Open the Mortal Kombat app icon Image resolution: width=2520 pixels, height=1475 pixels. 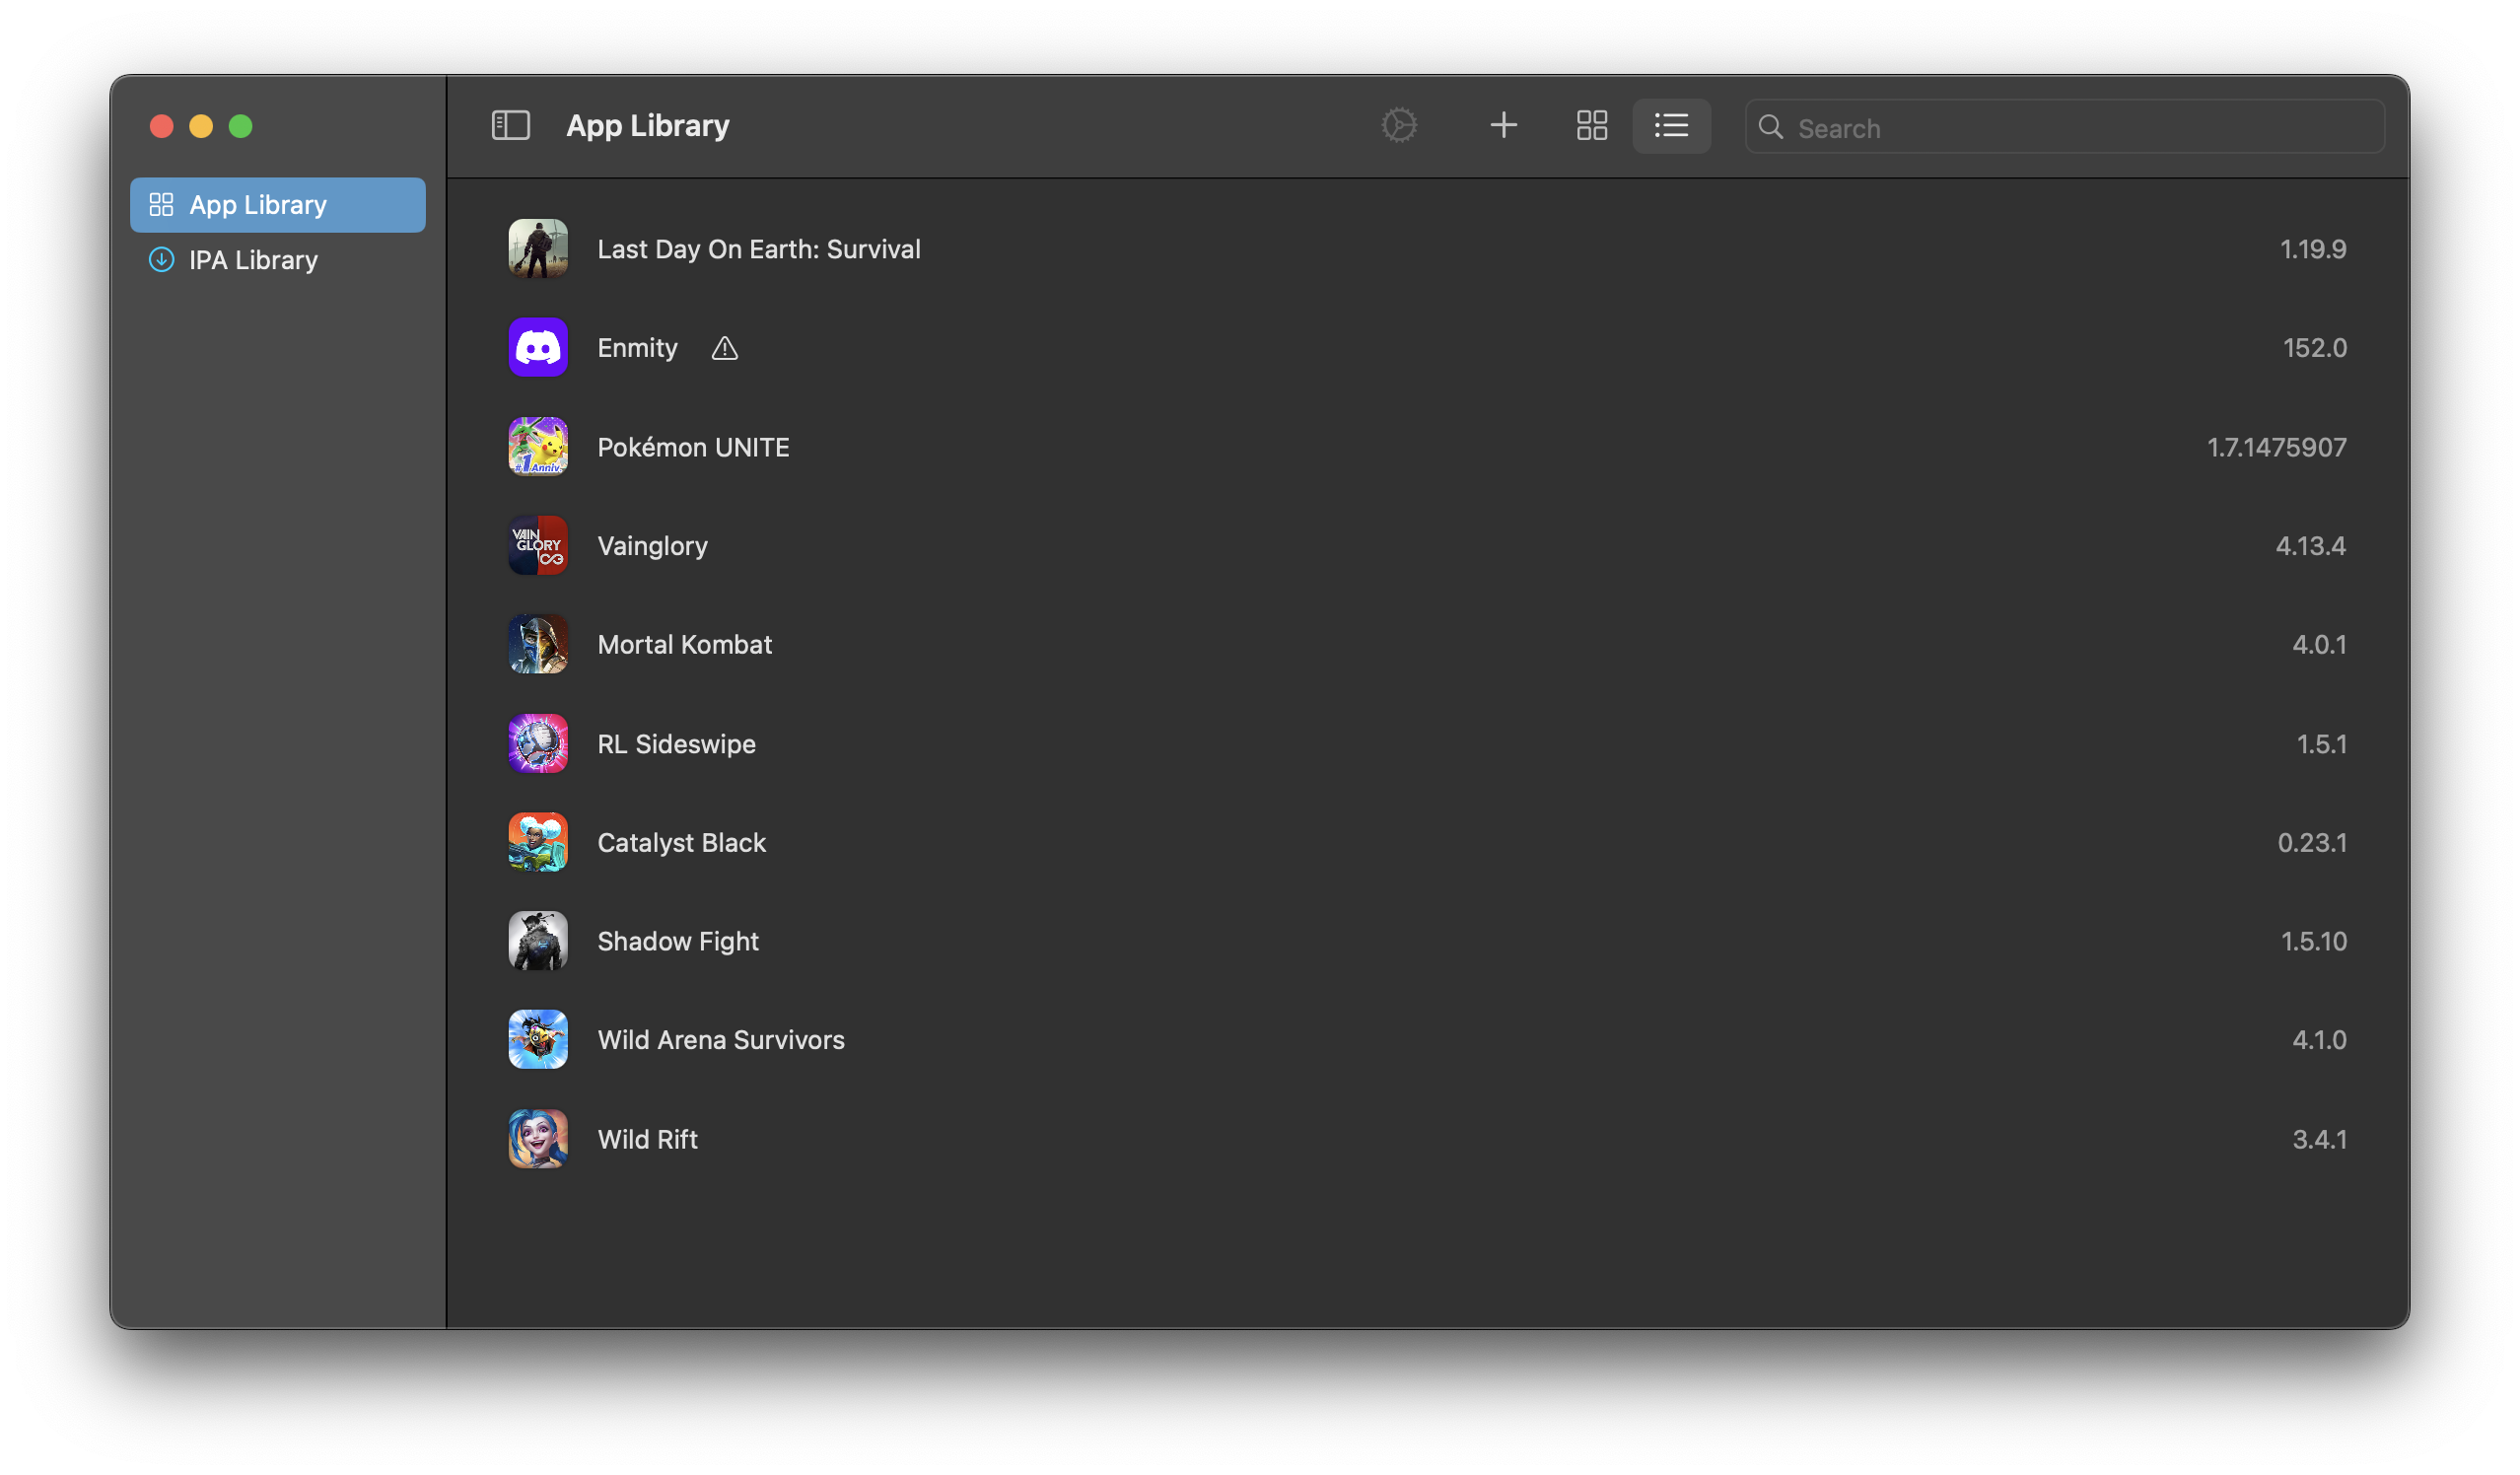coord(538,644)
